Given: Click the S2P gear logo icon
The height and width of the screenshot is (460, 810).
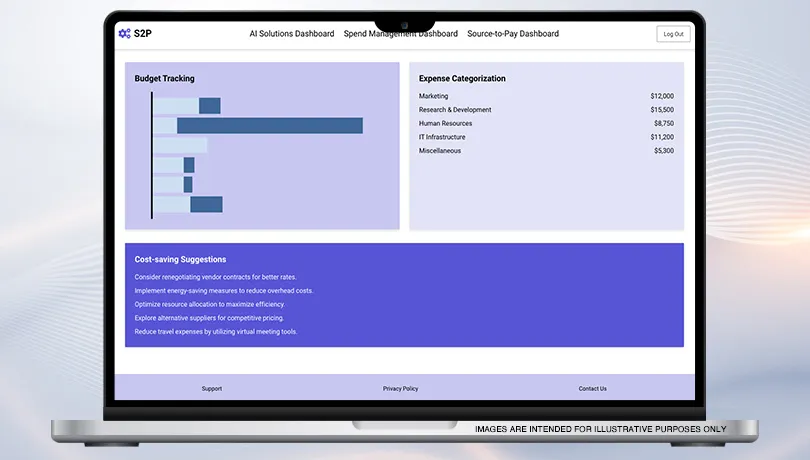Looking at the screenshot, I should [x=124, y=33].
